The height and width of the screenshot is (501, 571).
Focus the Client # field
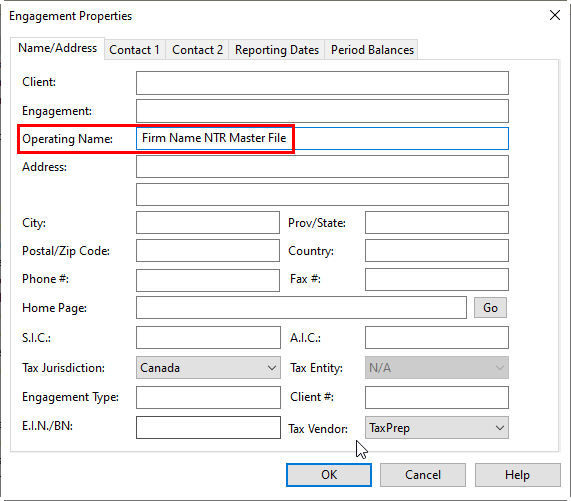pos(437,398)
